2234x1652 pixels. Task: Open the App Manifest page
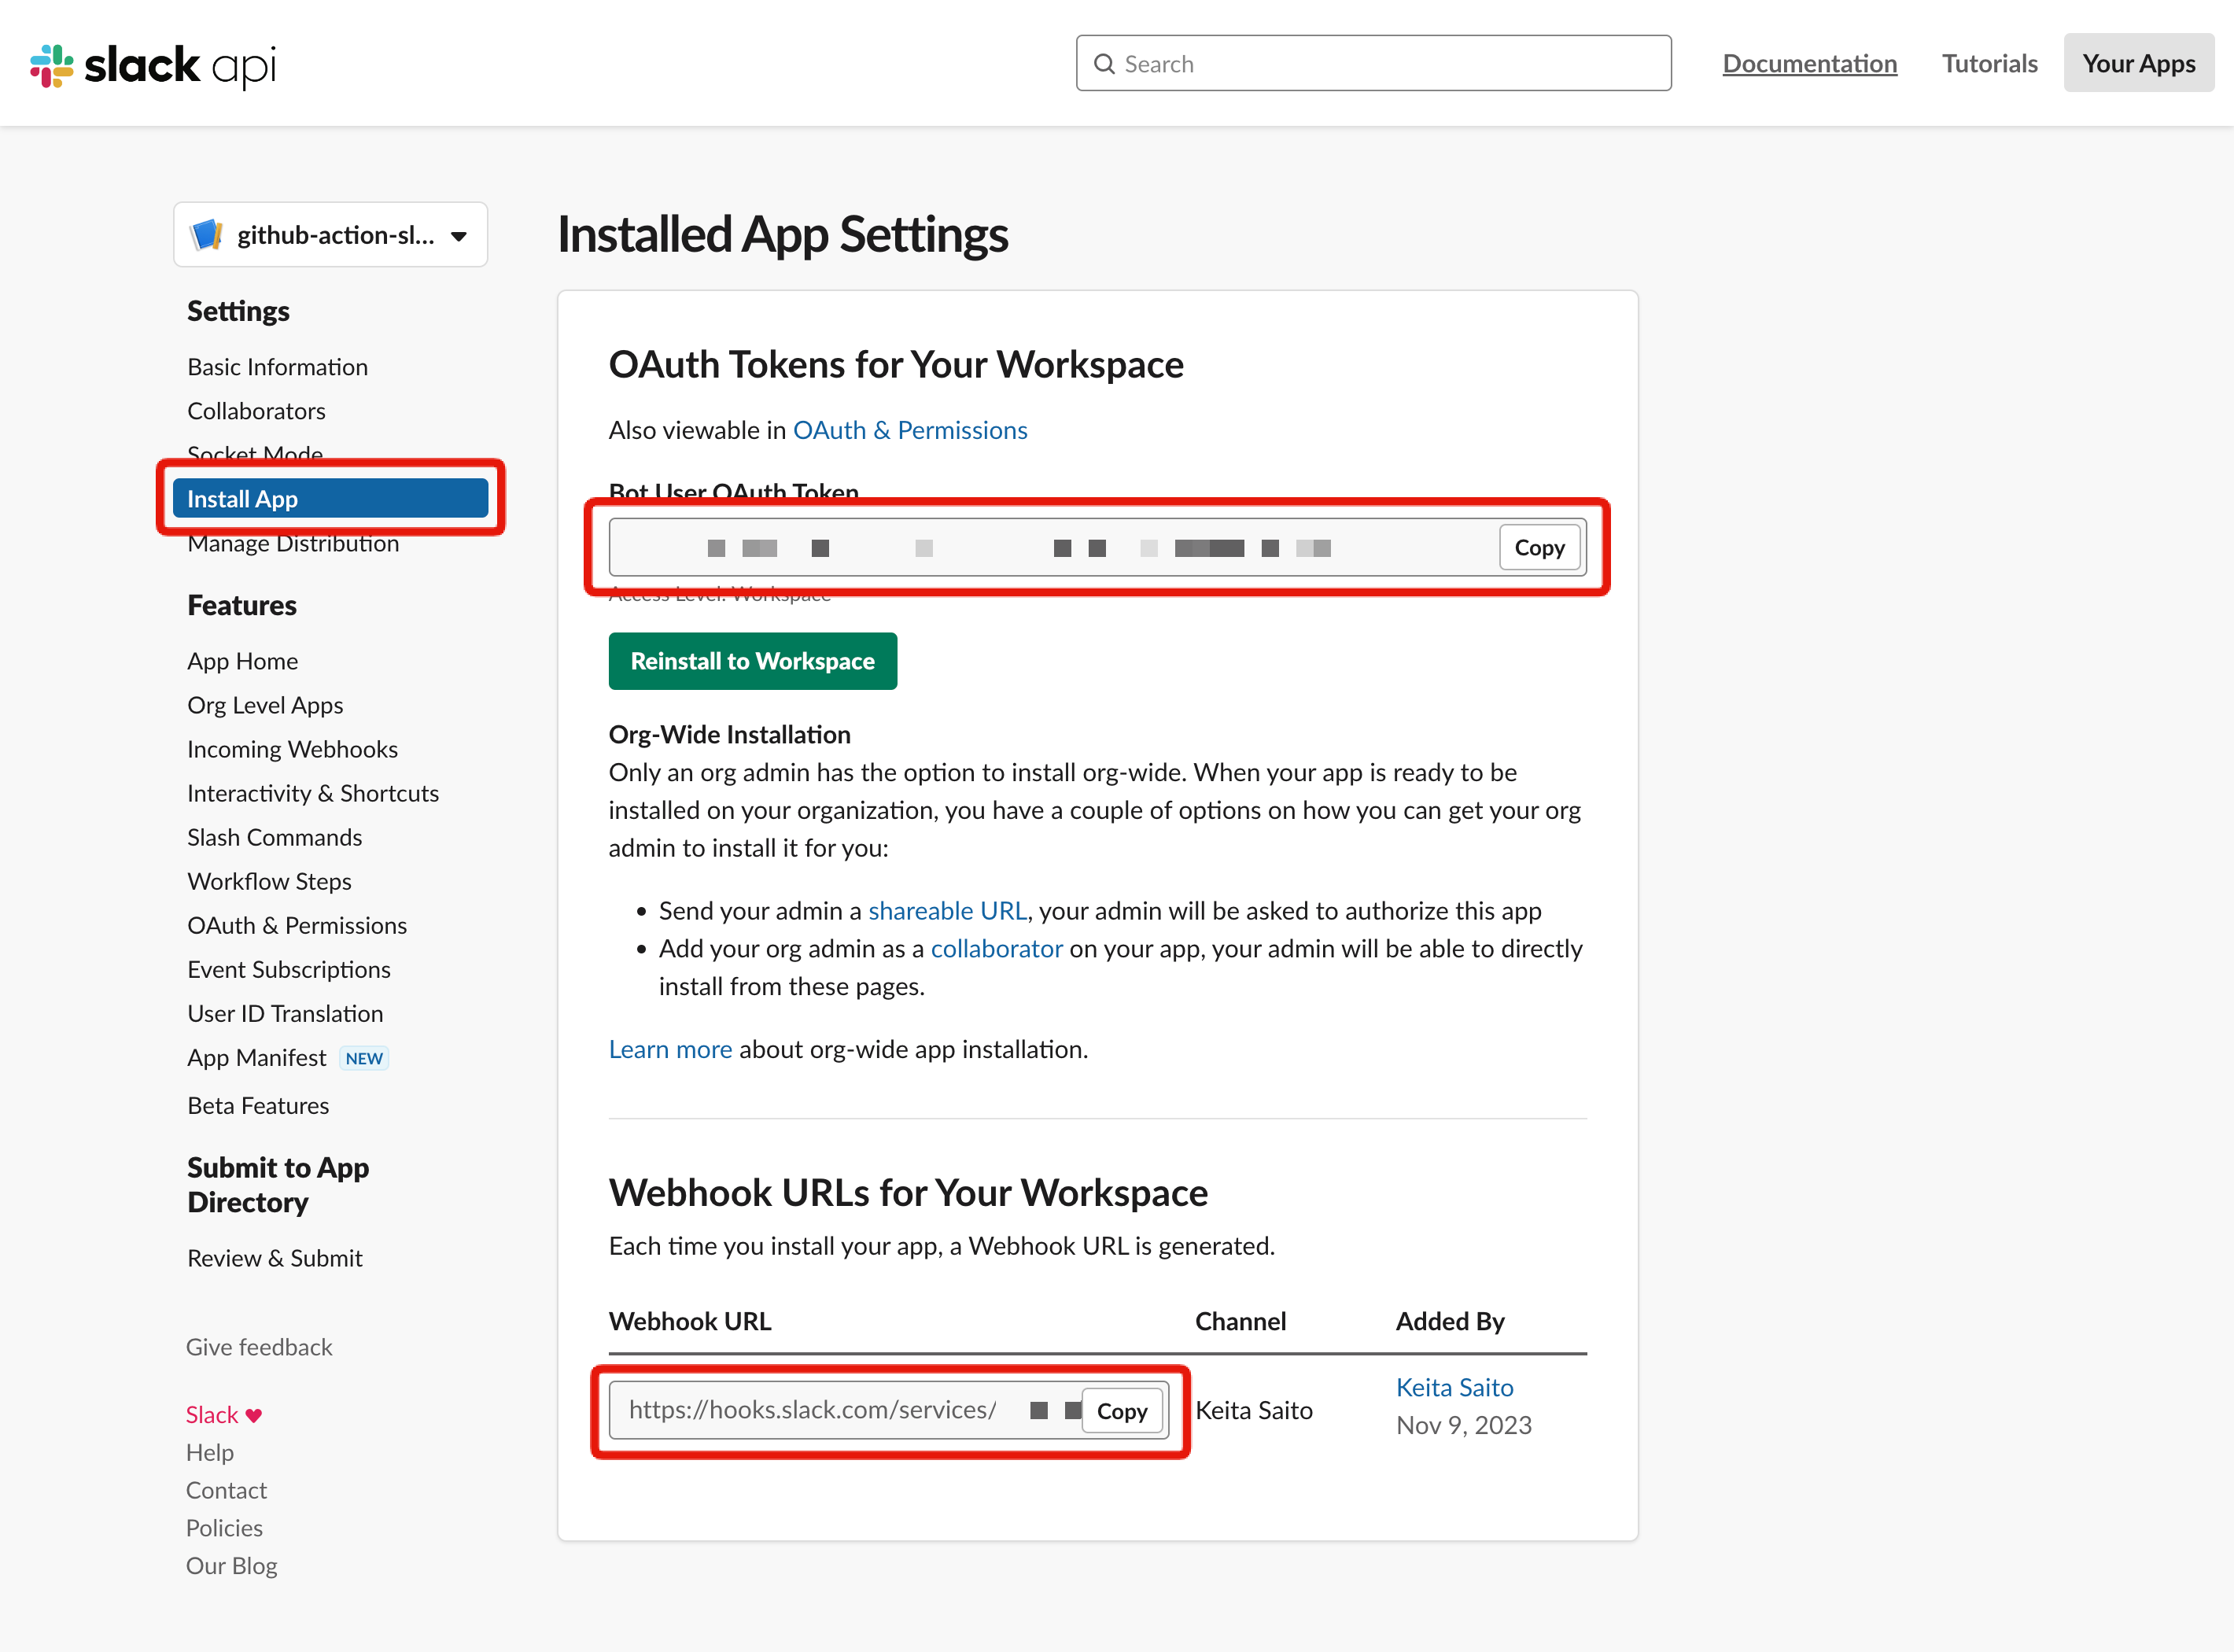(x=256, y=1057)
